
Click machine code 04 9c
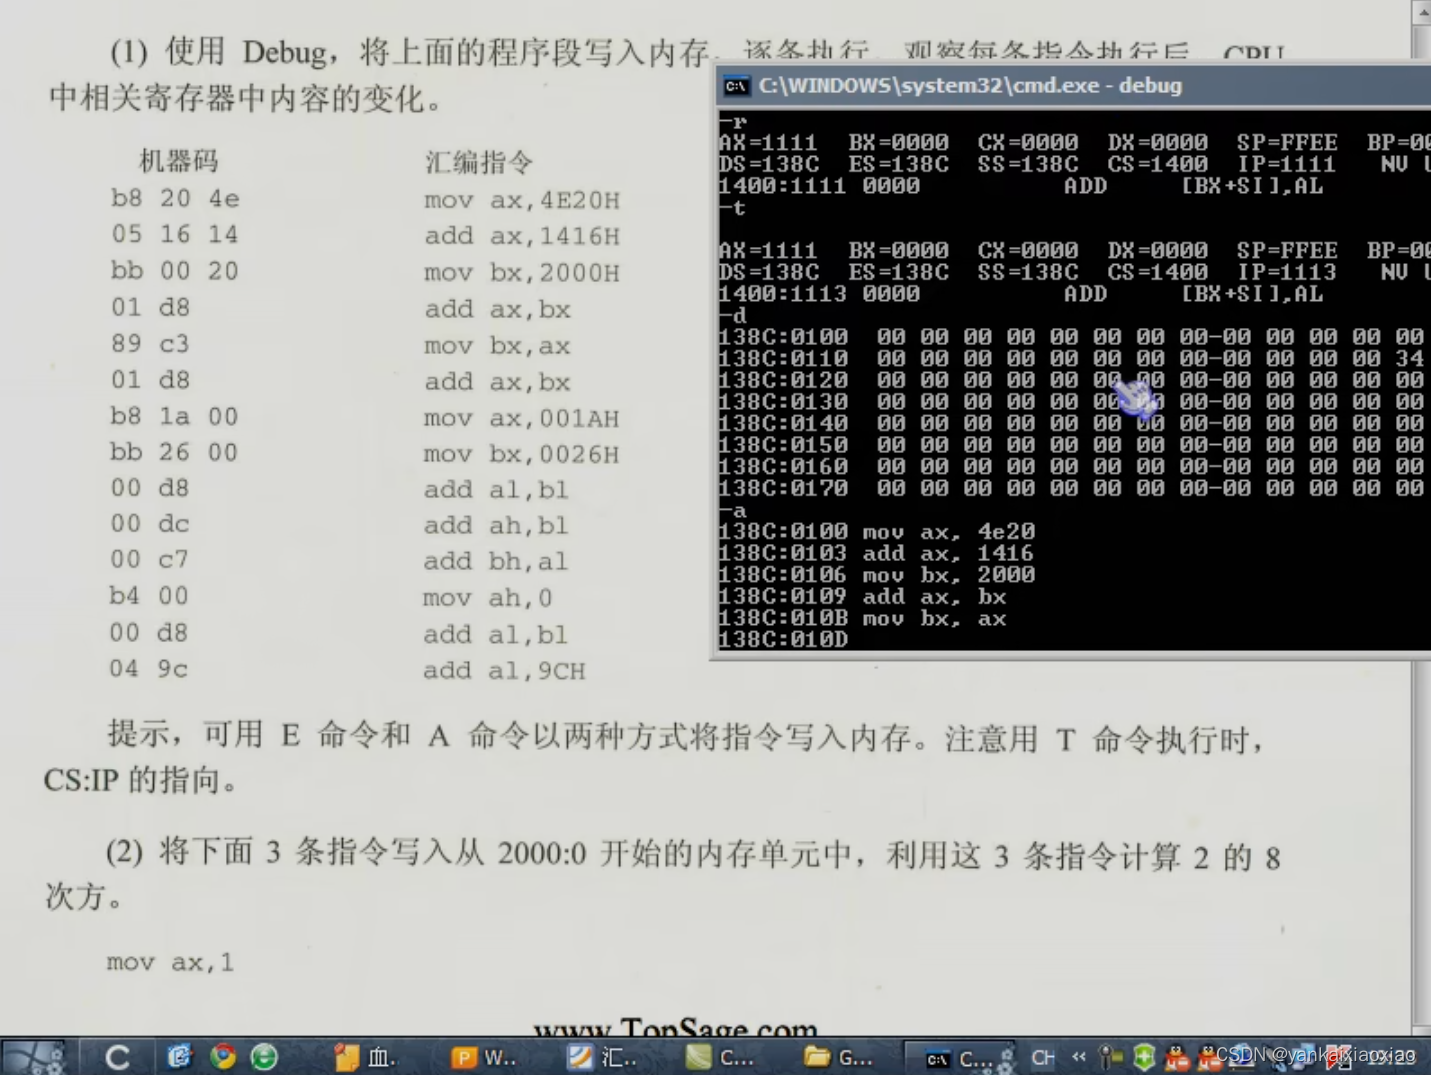149,668
